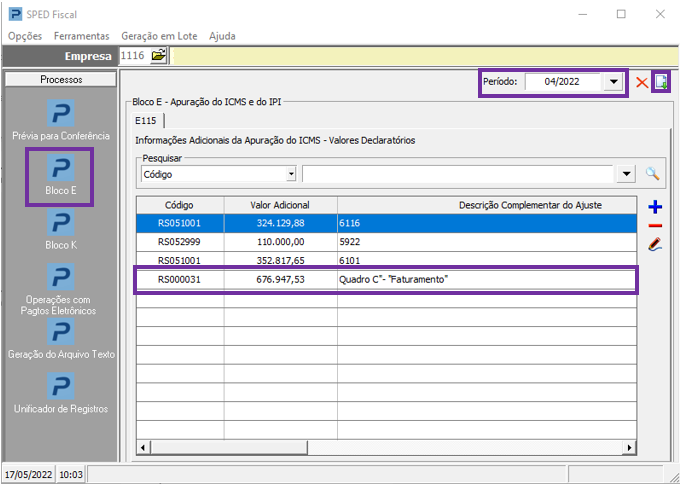The width and height of the screenshot is (680, 484).
Task: Expand the search value dropdown arrow
Action: point(627,174)
